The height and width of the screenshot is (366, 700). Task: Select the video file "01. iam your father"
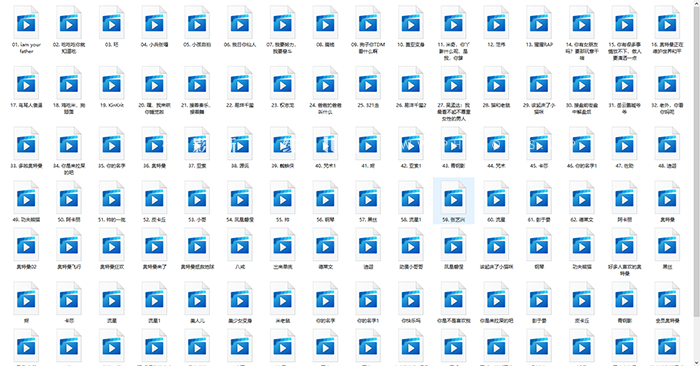click(x=26, y=29)
